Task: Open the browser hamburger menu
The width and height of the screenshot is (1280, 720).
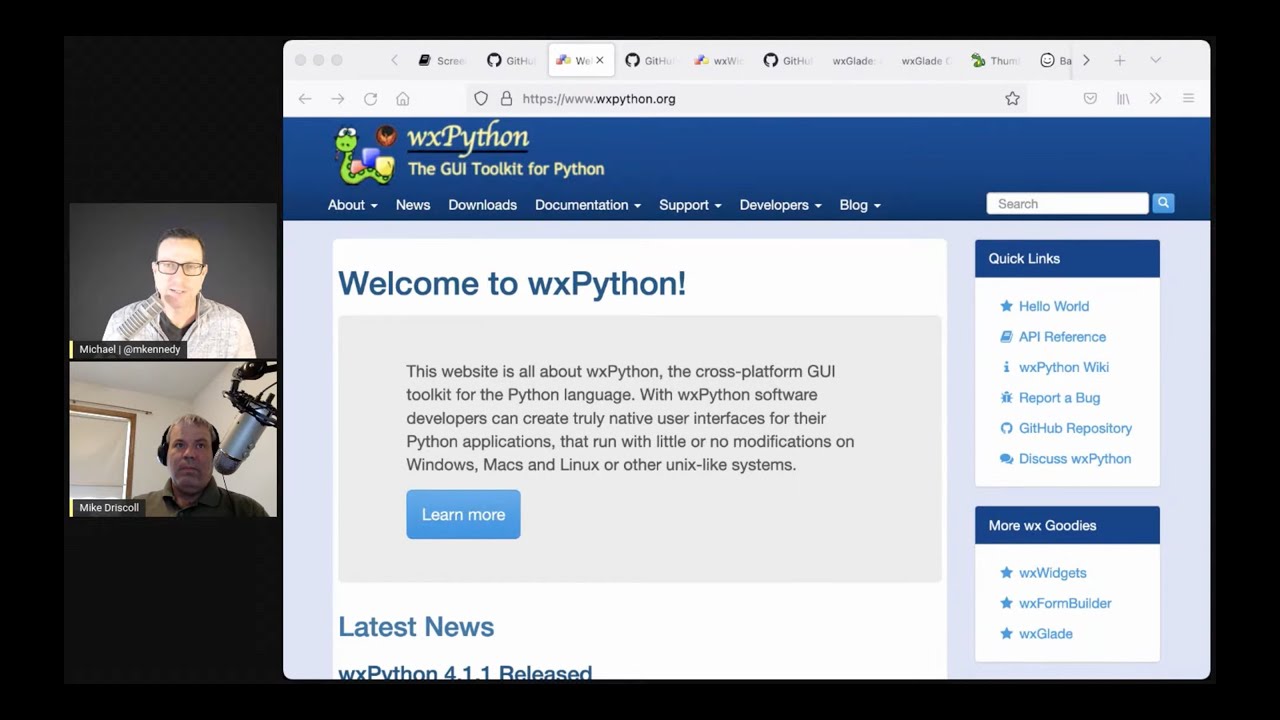Action: pos(1188,99)
